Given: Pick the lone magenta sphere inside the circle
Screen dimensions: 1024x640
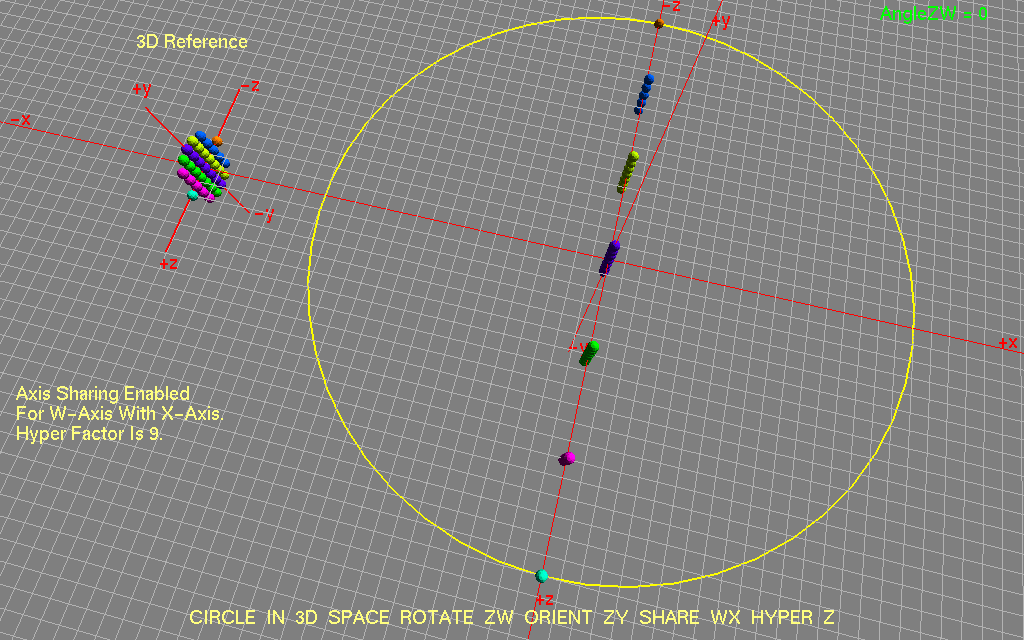Looking at the screenshot, I should [567, 458].
